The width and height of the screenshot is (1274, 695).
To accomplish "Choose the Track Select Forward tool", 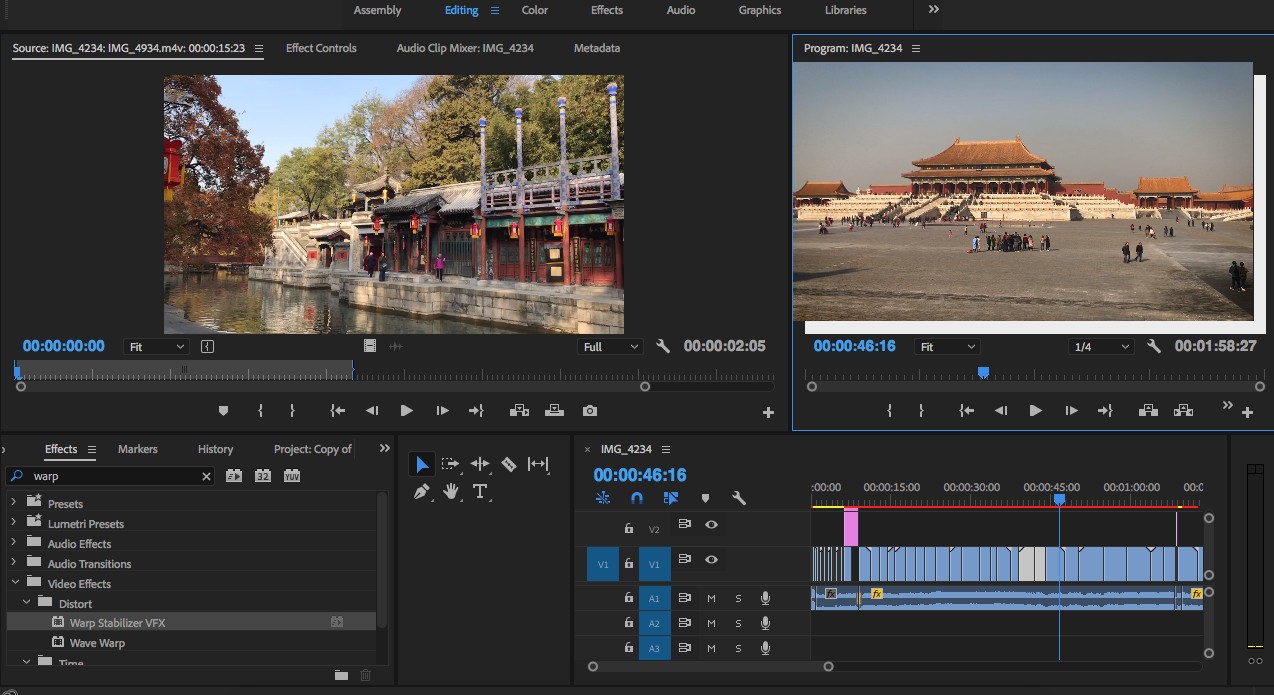I will (451, 464).
